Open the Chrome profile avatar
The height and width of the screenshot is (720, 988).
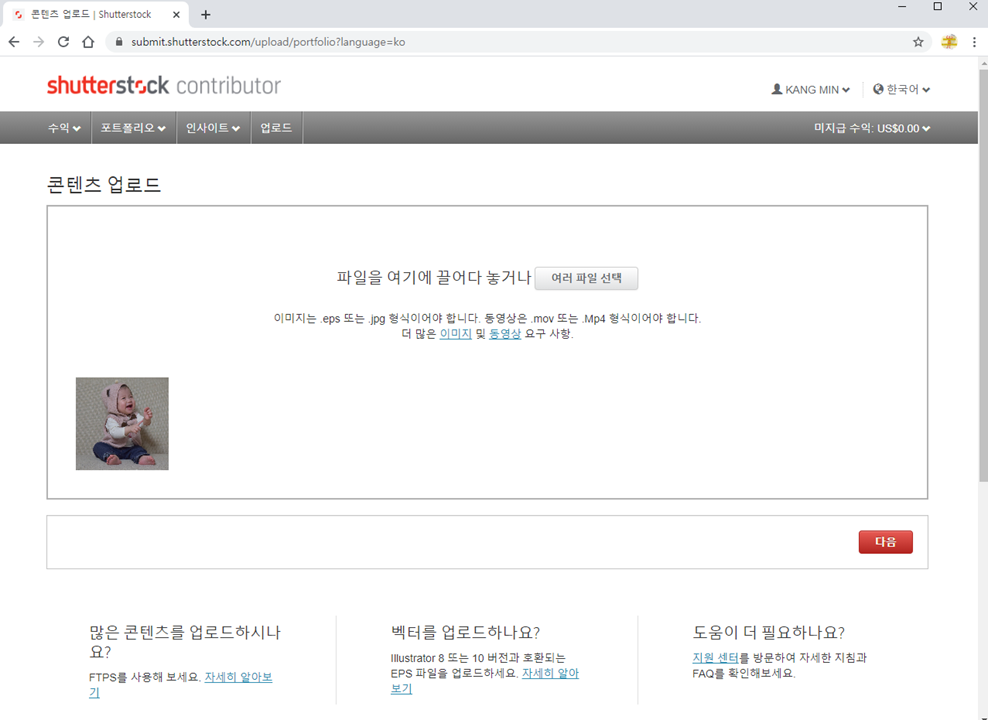coord(949,42)
